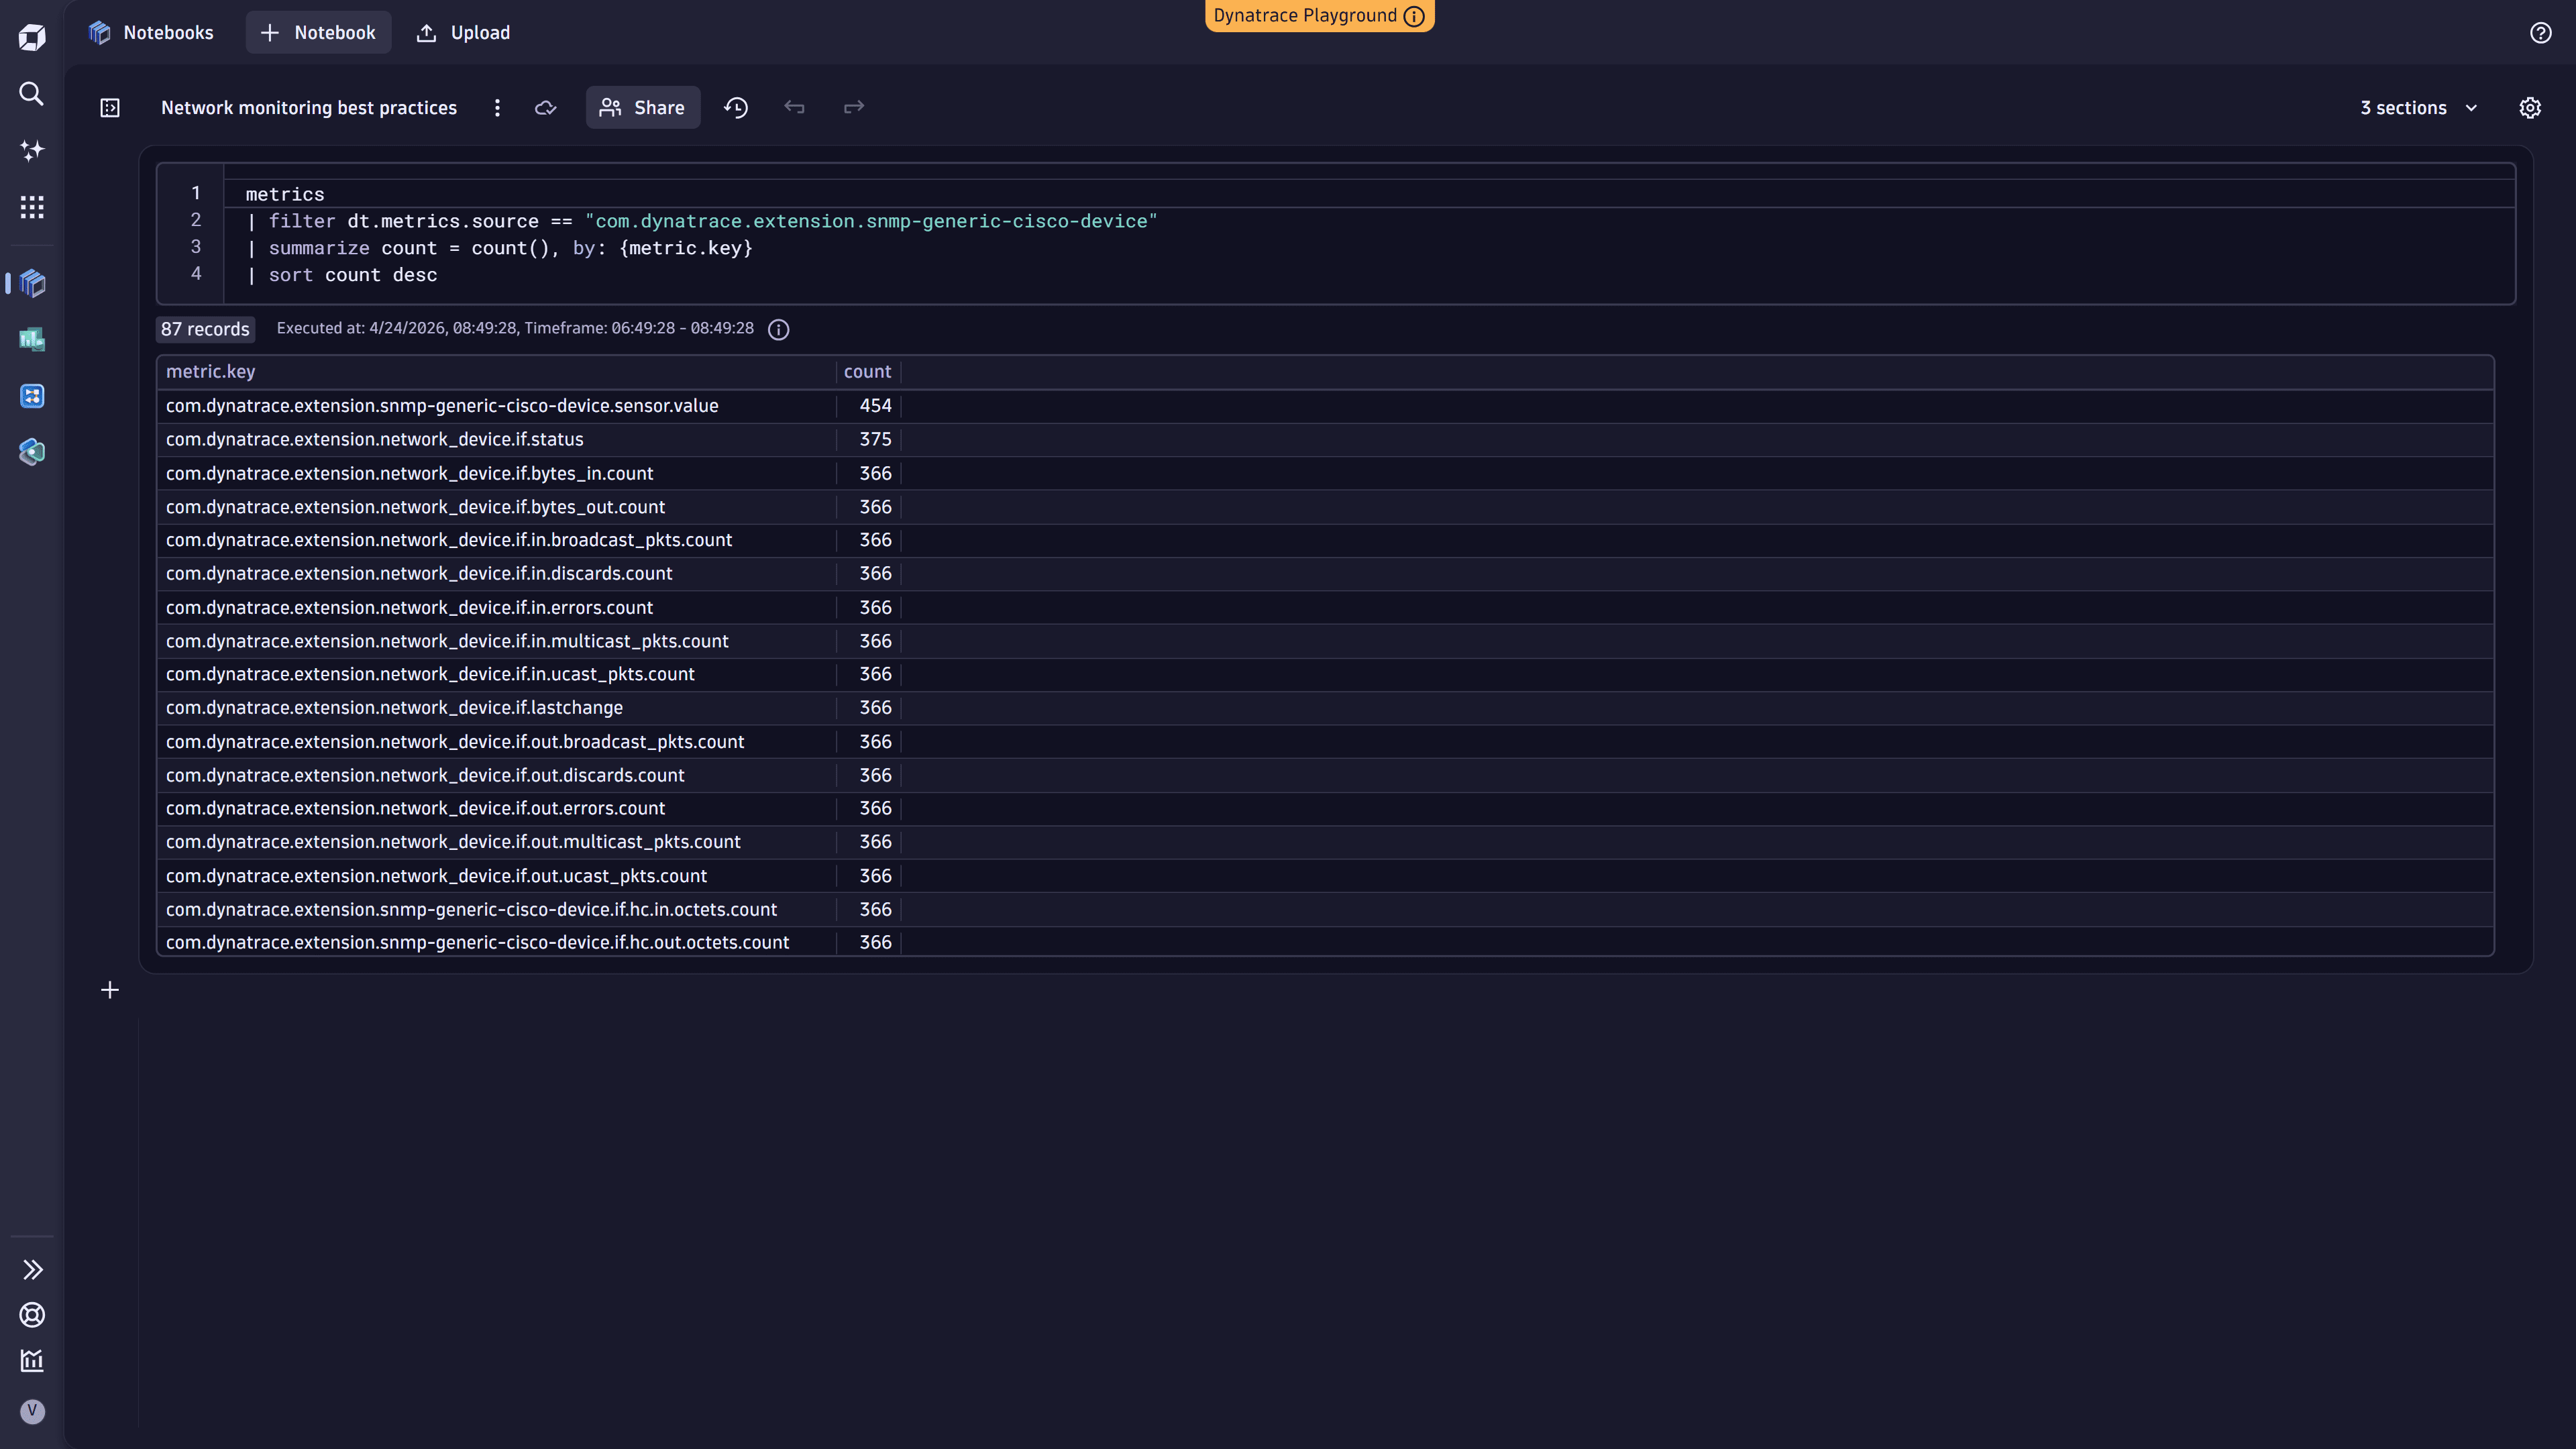Click the execution timestamp text

[515, 329]
